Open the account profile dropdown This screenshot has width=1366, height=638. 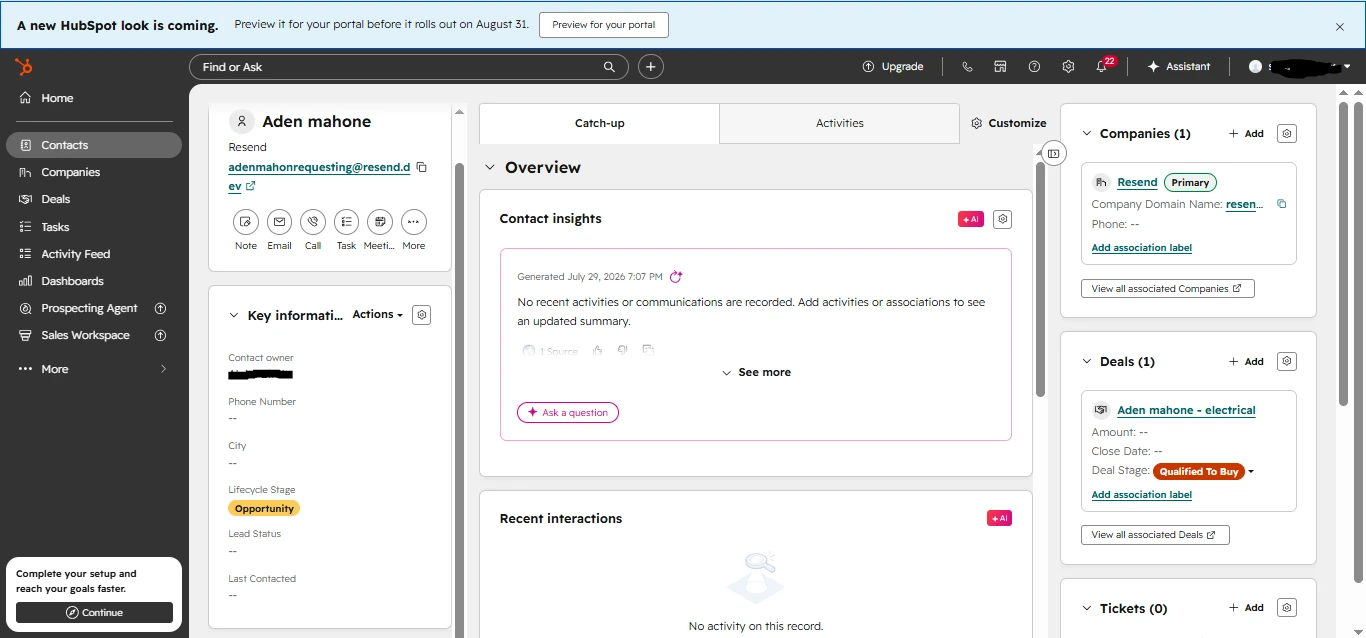click(x=1300, y=67)
